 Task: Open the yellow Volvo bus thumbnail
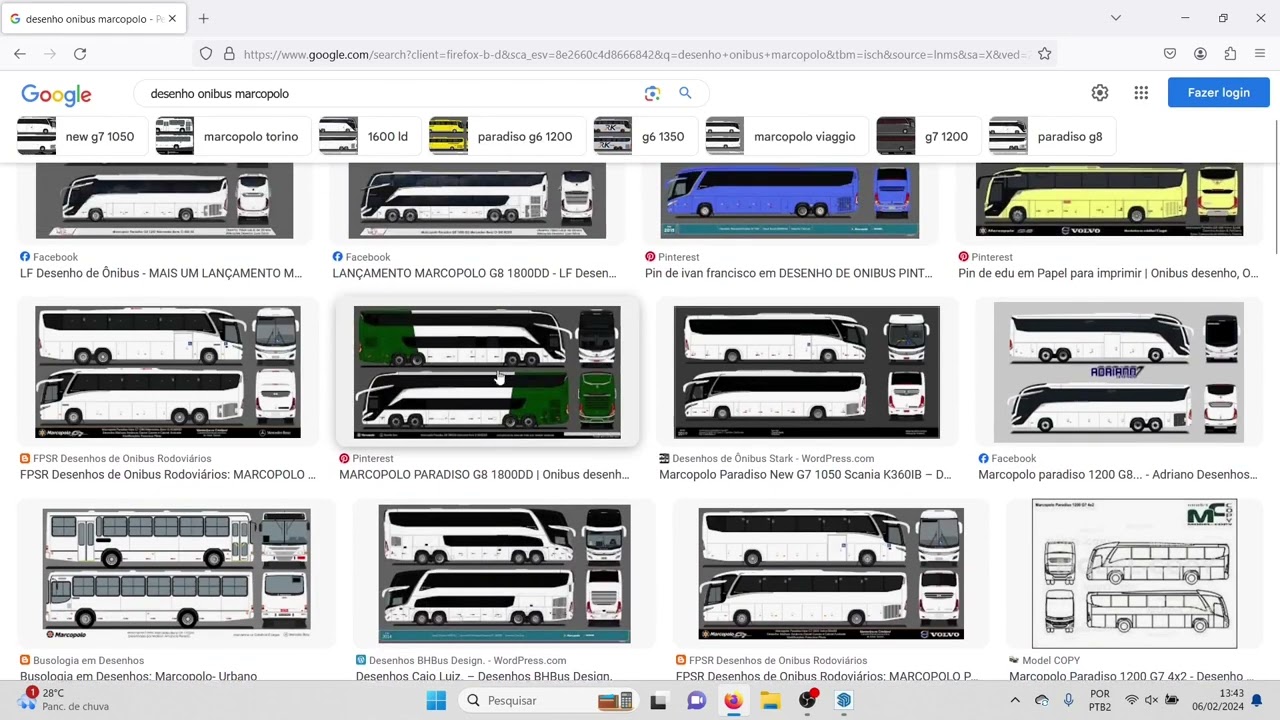[x=1109, y=200]
